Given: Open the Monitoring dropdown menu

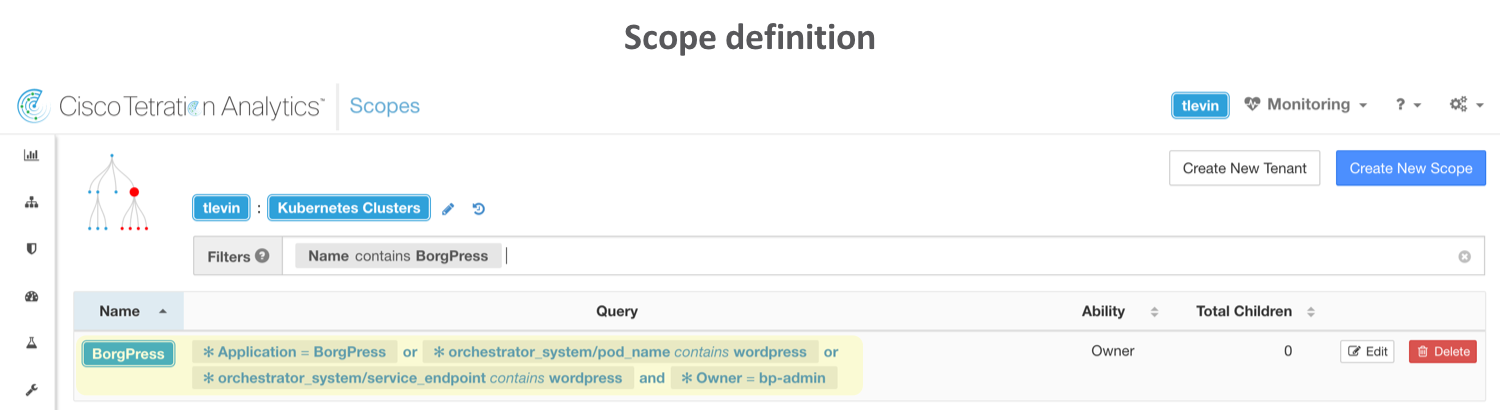Looking at the screenshot, I should click(x=1306, y=105).
